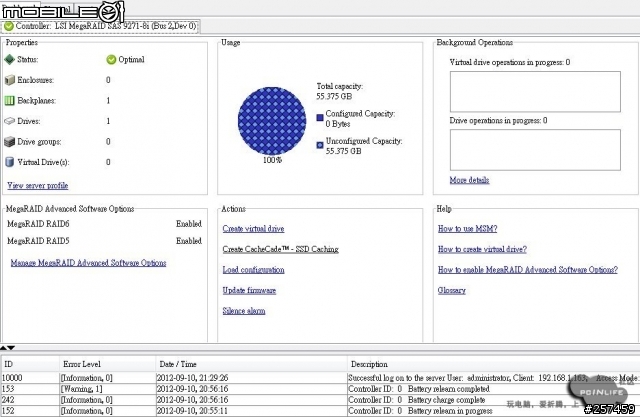The width and height of the screenshot is (640, 417).
Task: Sort log by Date / Time column header
Action: (251, 364)
